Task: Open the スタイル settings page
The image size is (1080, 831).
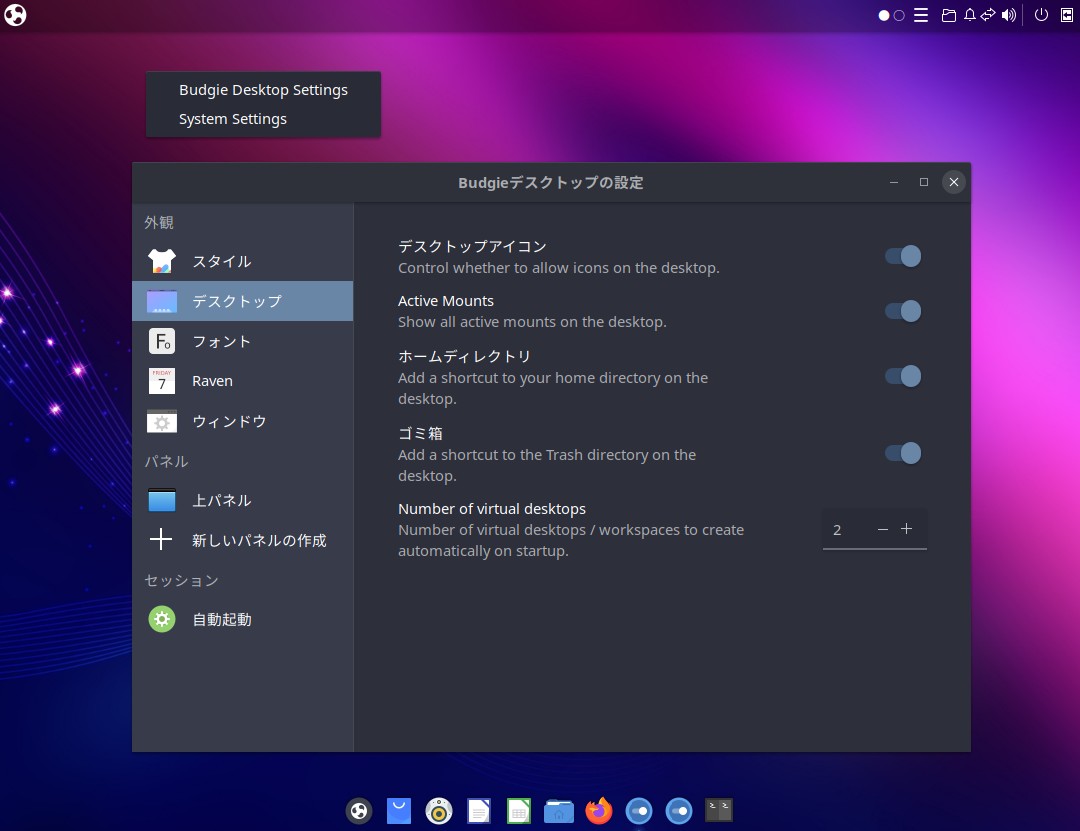Action: [242, 261]
